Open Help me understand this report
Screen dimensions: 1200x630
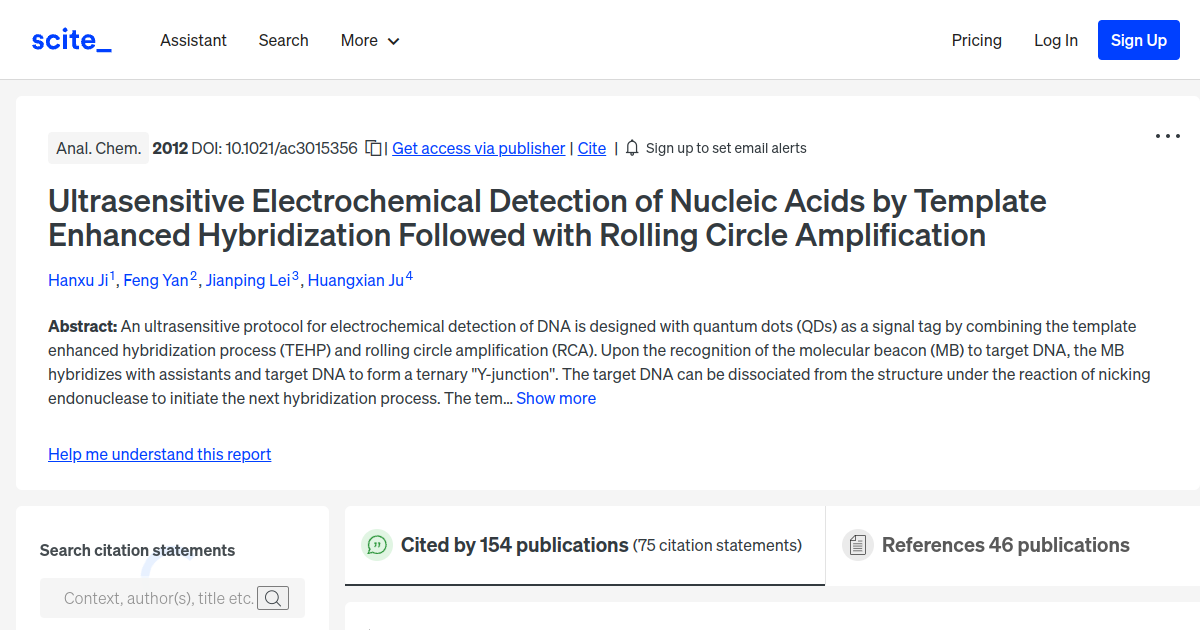coord(159,454)
